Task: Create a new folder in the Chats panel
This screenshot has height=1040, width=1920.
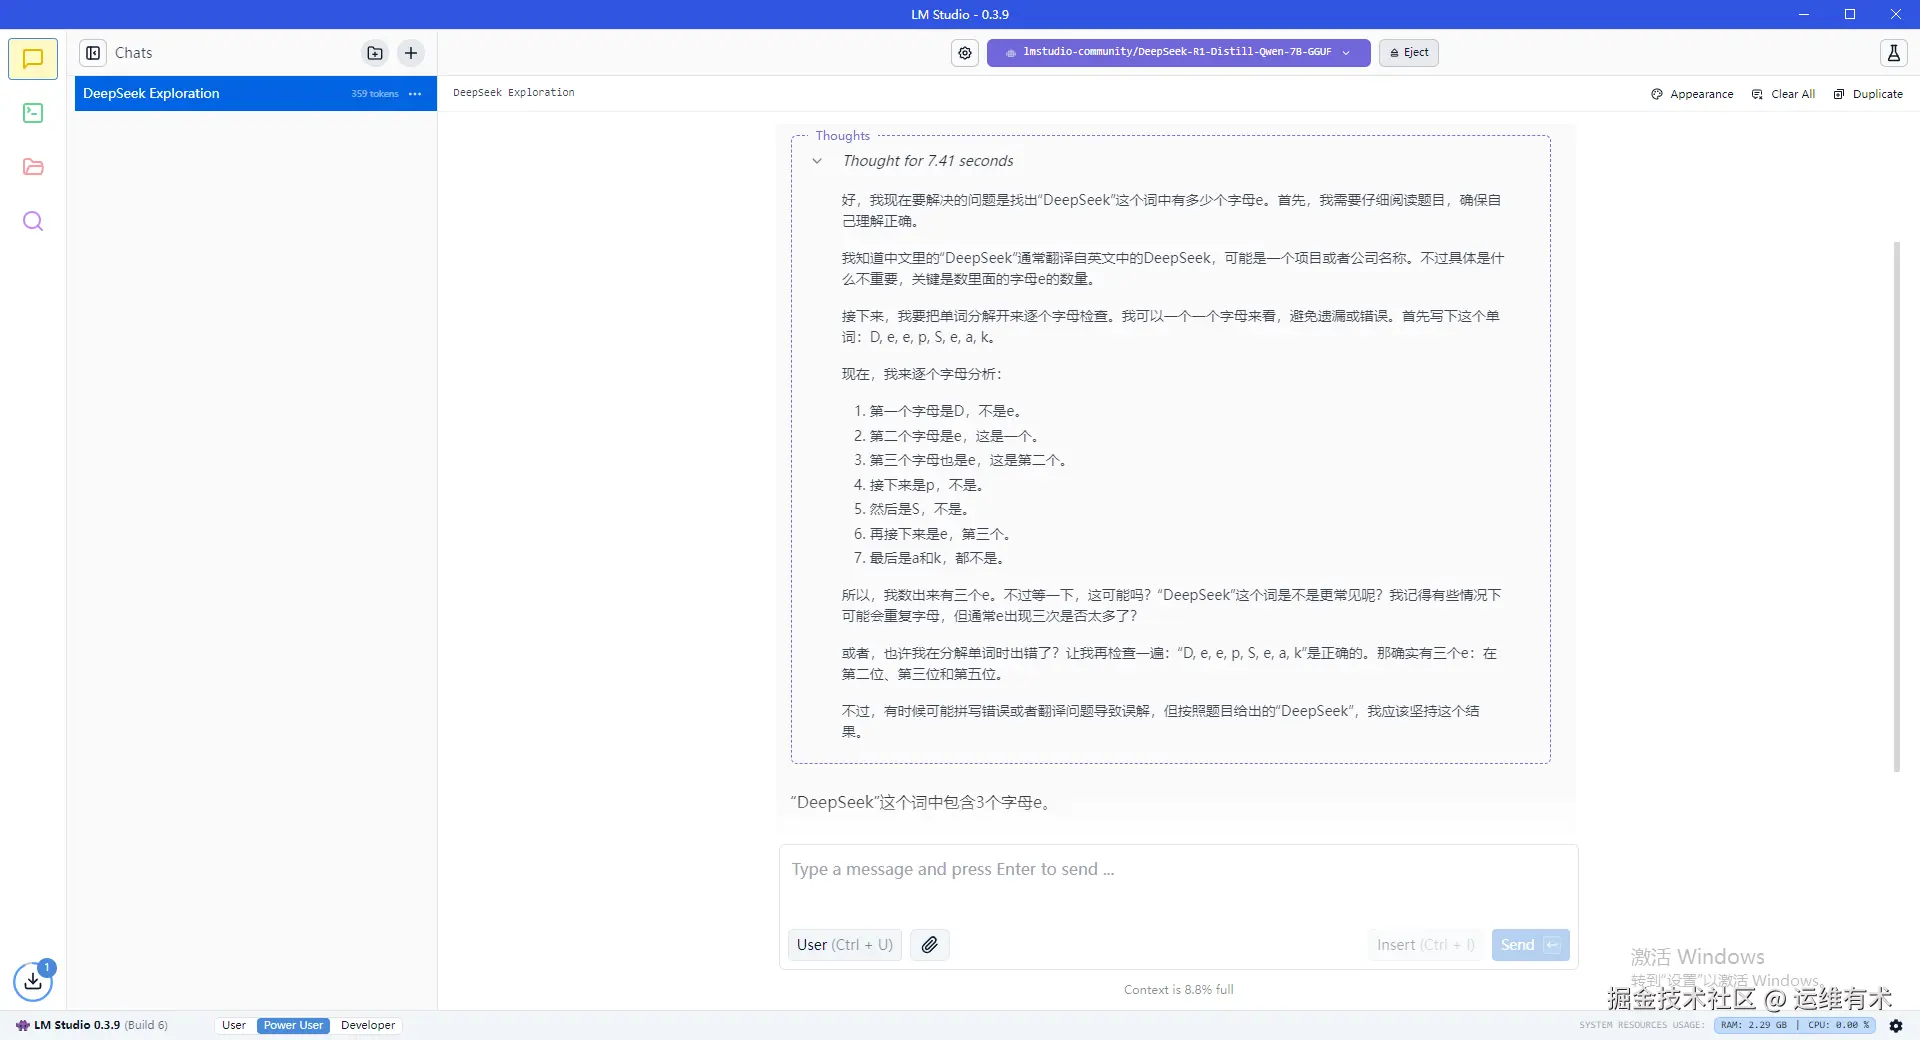Action: 374,53
